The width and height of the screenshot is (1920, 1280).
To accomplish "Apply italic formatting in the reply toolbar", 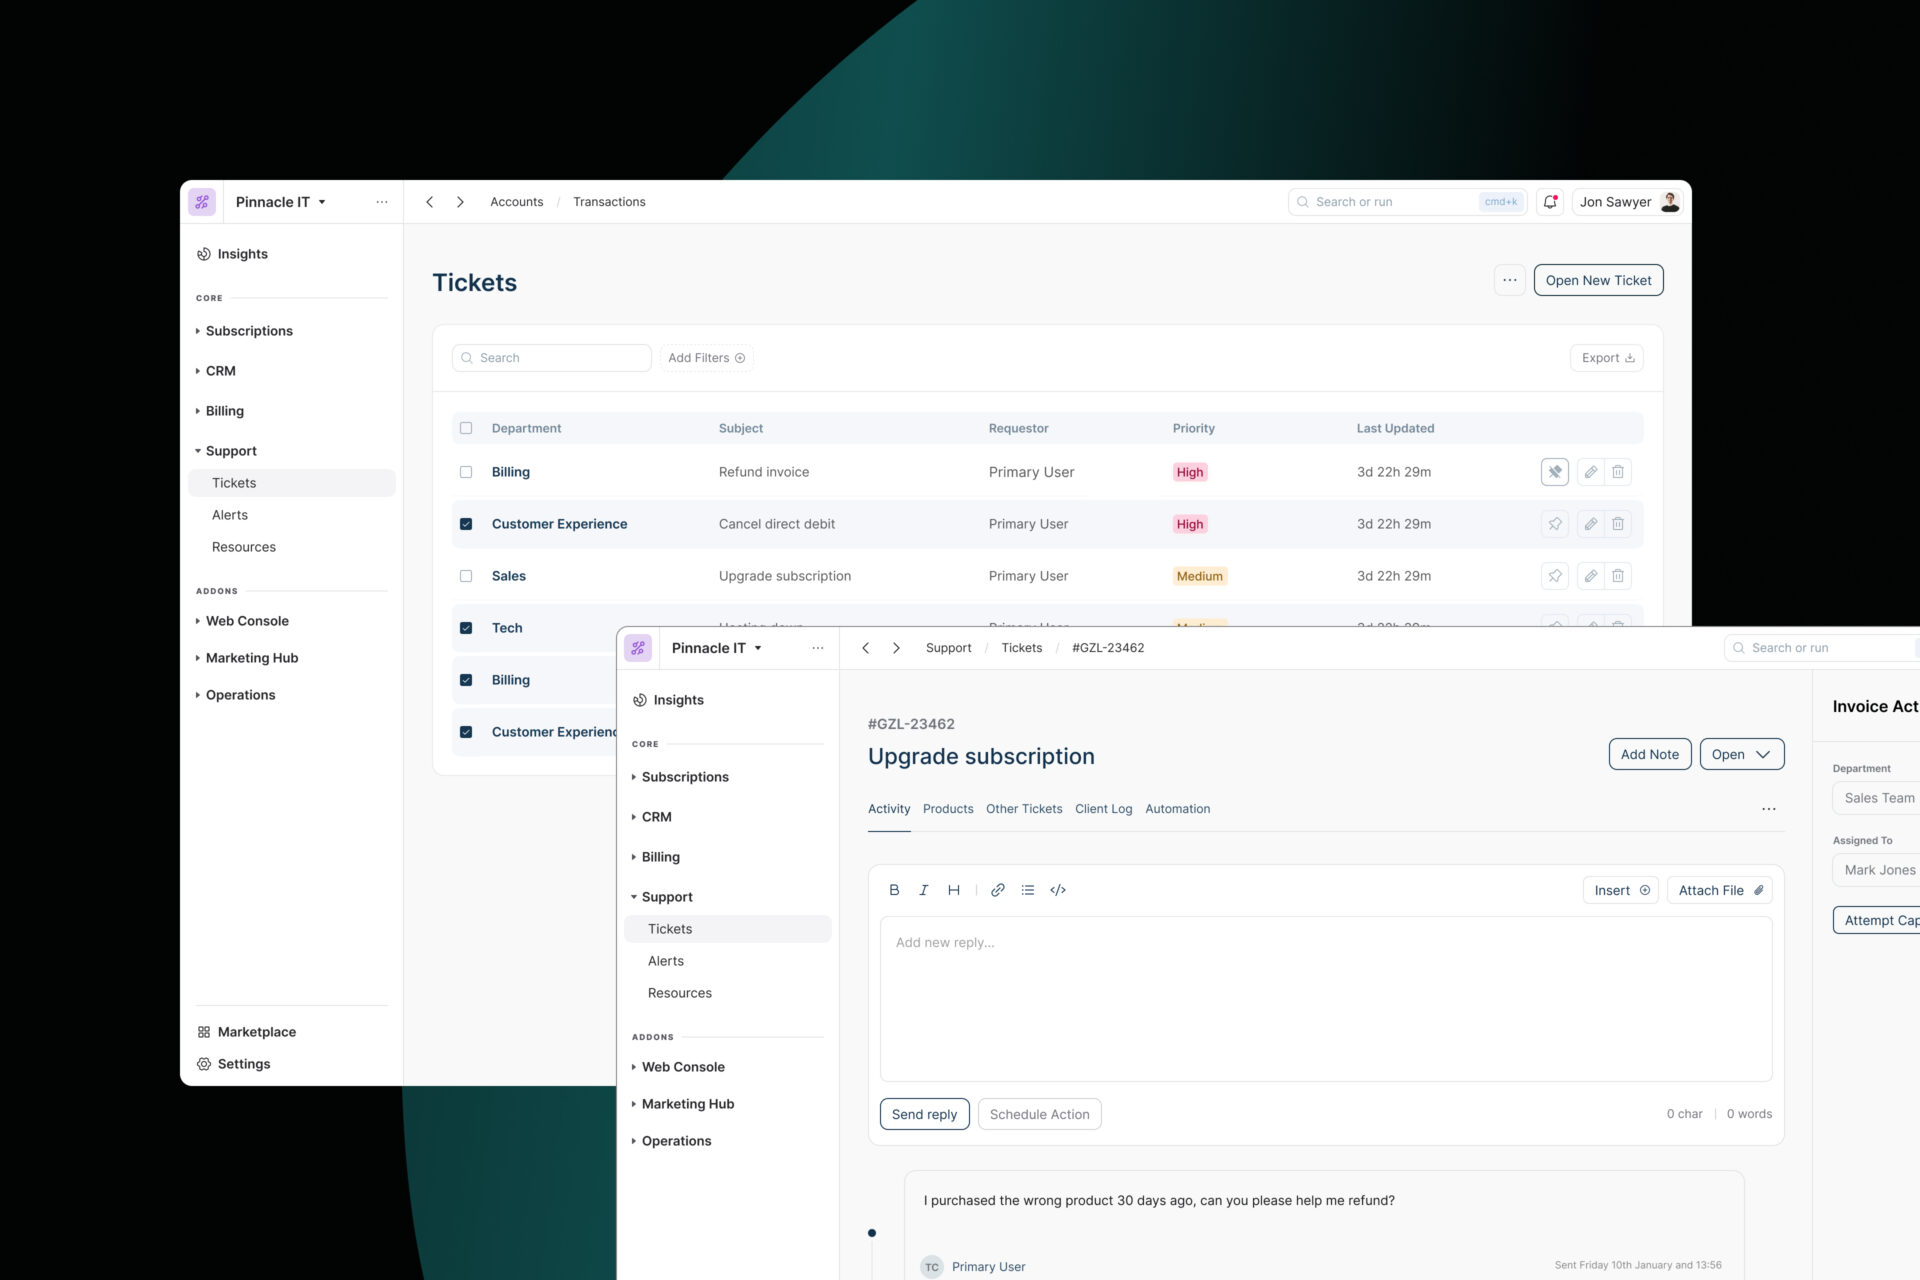I will point(923,889).
